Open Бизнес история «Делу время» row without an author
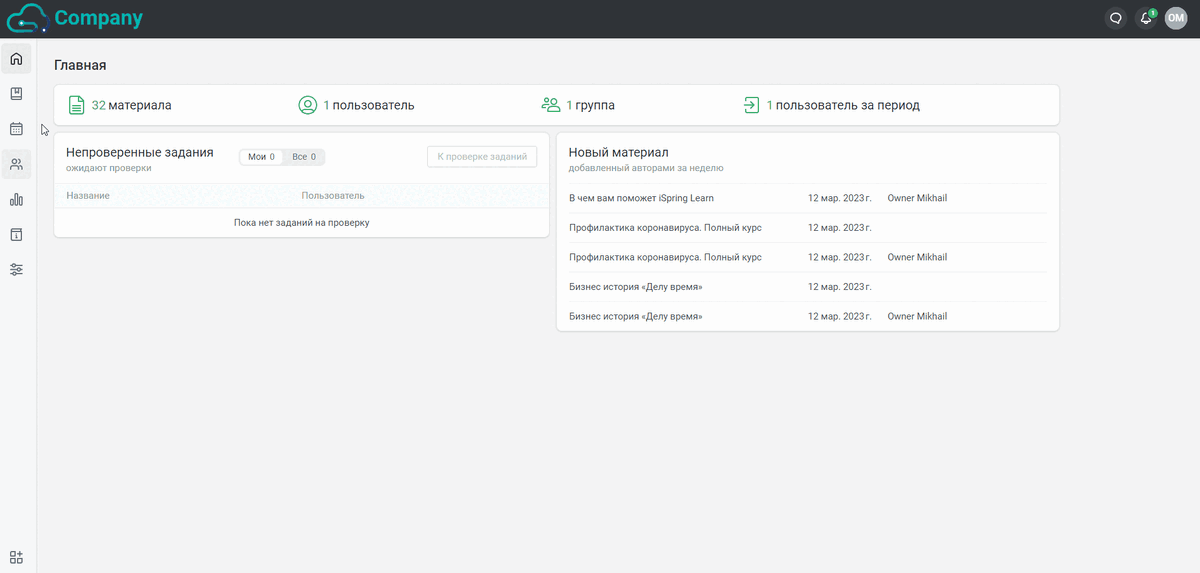Viewport: 1200px width, 573px height. click(x=807, y=287)
